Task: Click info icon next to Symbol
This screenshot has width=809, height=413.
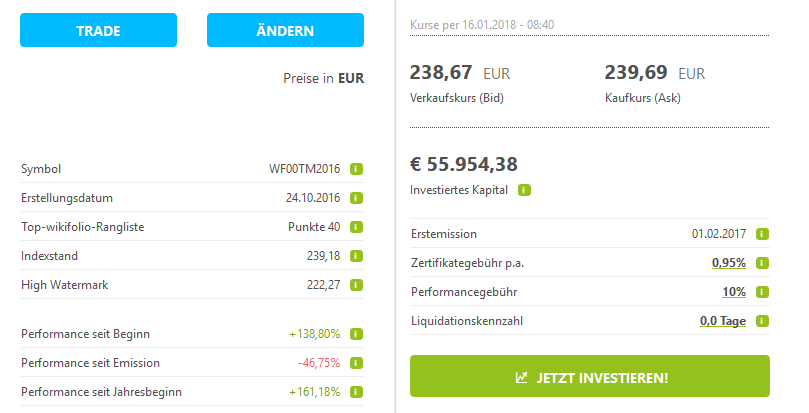Action: (x=356, y=169)
